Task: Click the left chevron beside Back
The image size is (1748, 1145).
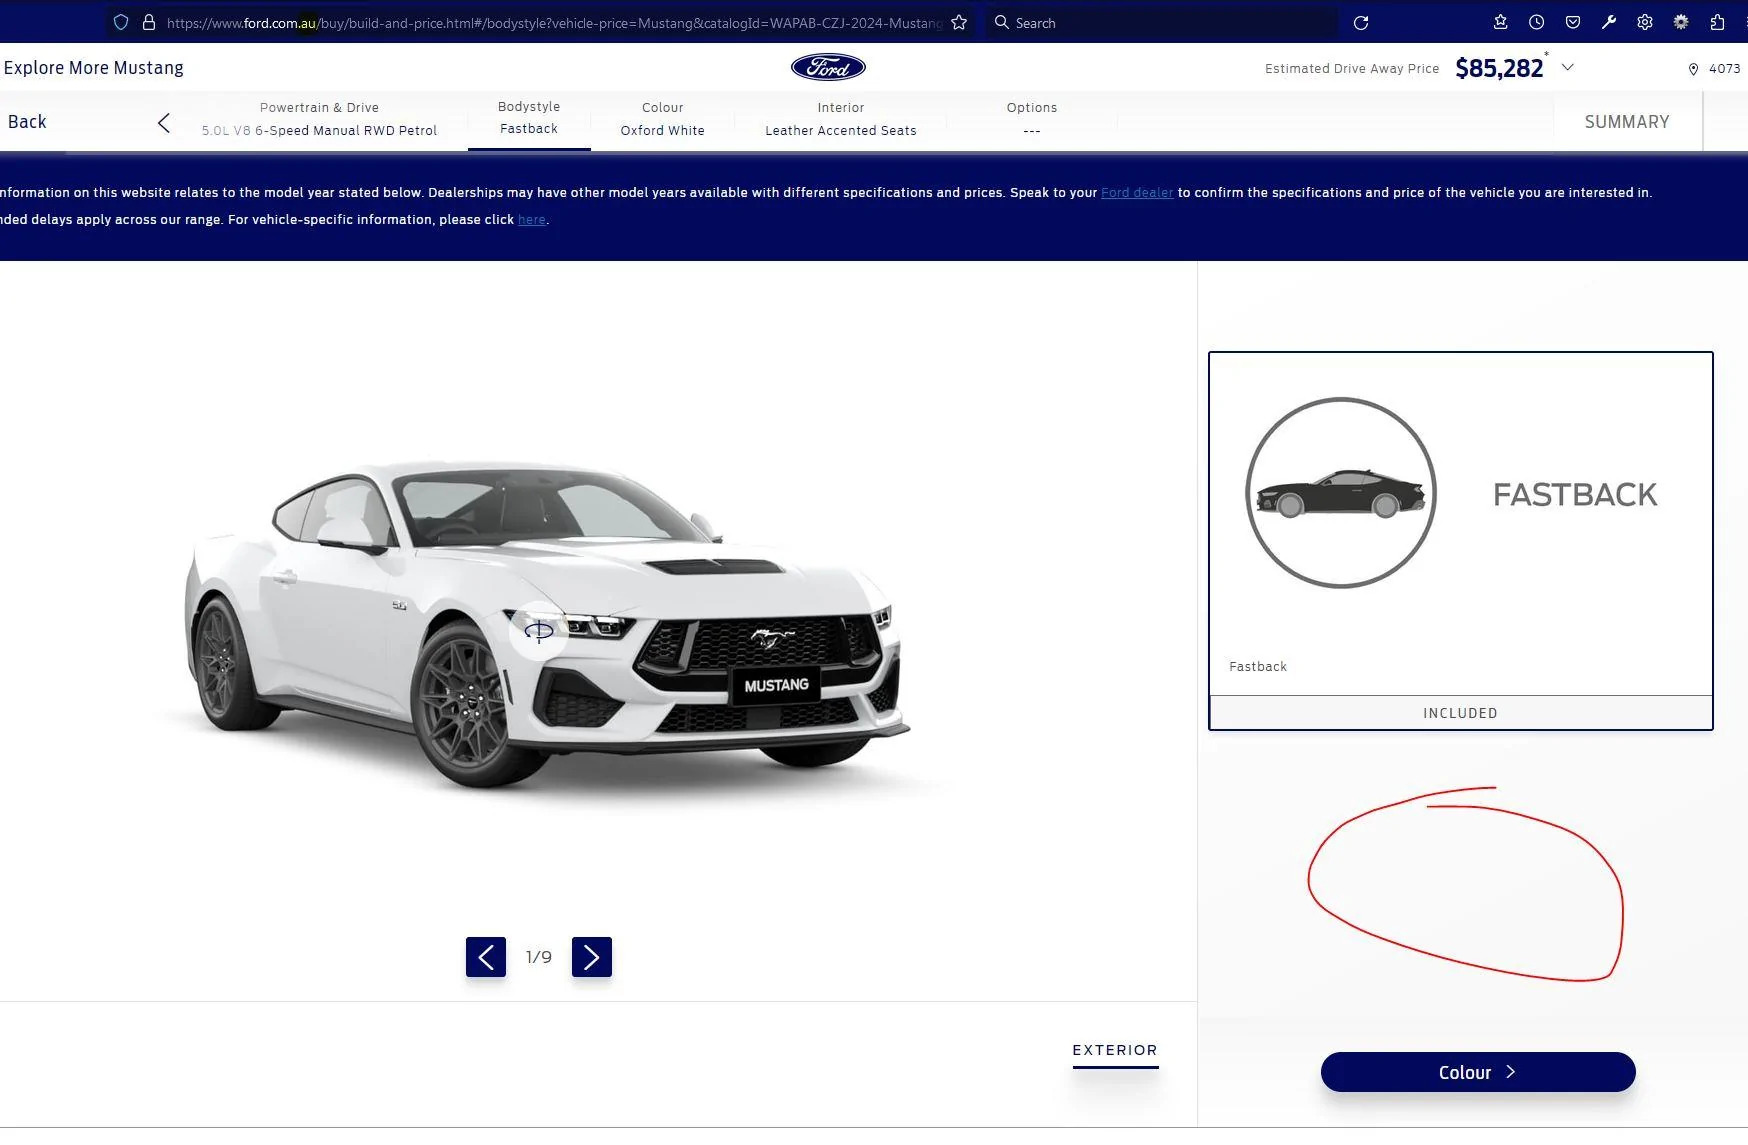Action: pyautogui.click(x=164, y=122)
